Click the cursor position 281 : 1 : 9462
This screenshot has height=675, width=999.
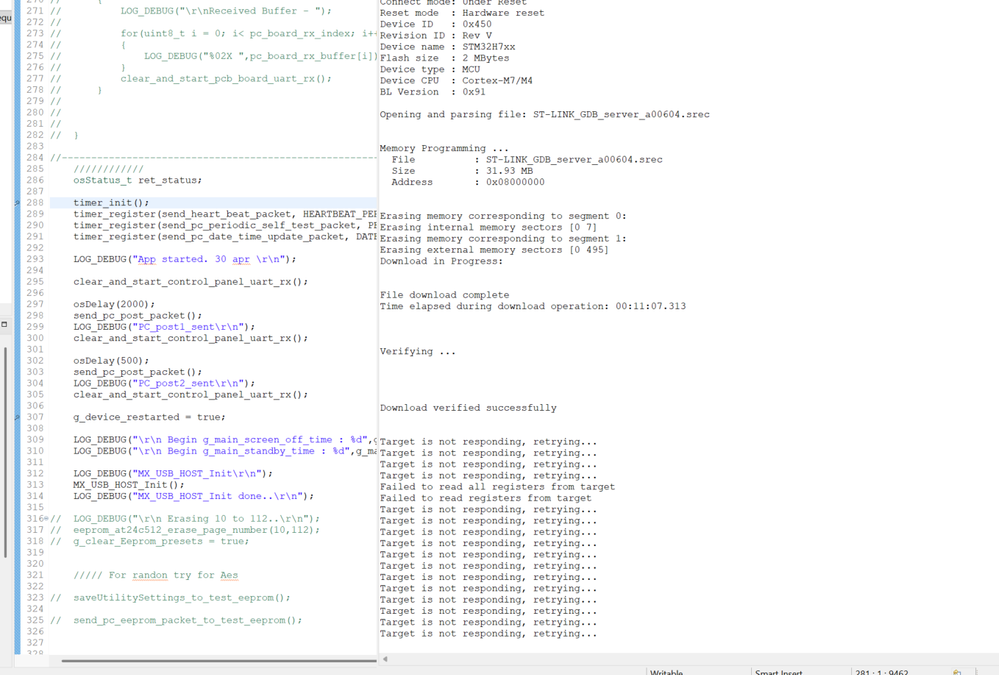coord(882,672)
